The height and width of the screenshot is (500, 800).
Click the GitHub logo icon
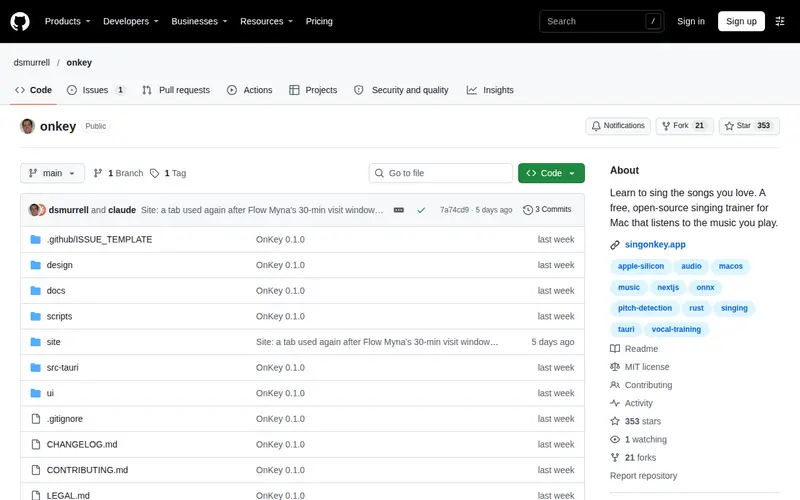click(20, 21)
